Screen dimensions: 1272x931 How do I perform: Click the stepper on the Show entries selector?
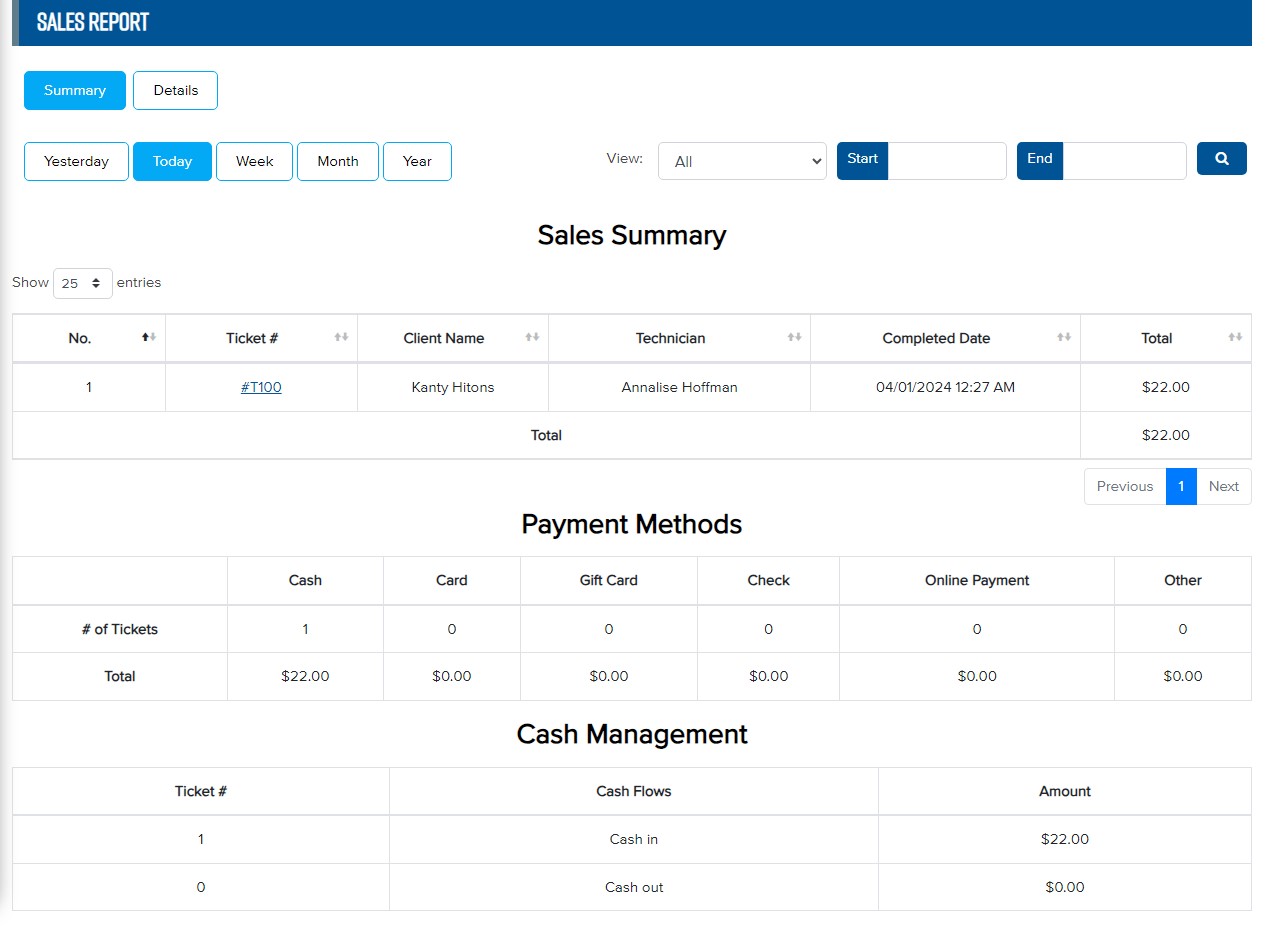pyautogui.click(x=98, y=283)
